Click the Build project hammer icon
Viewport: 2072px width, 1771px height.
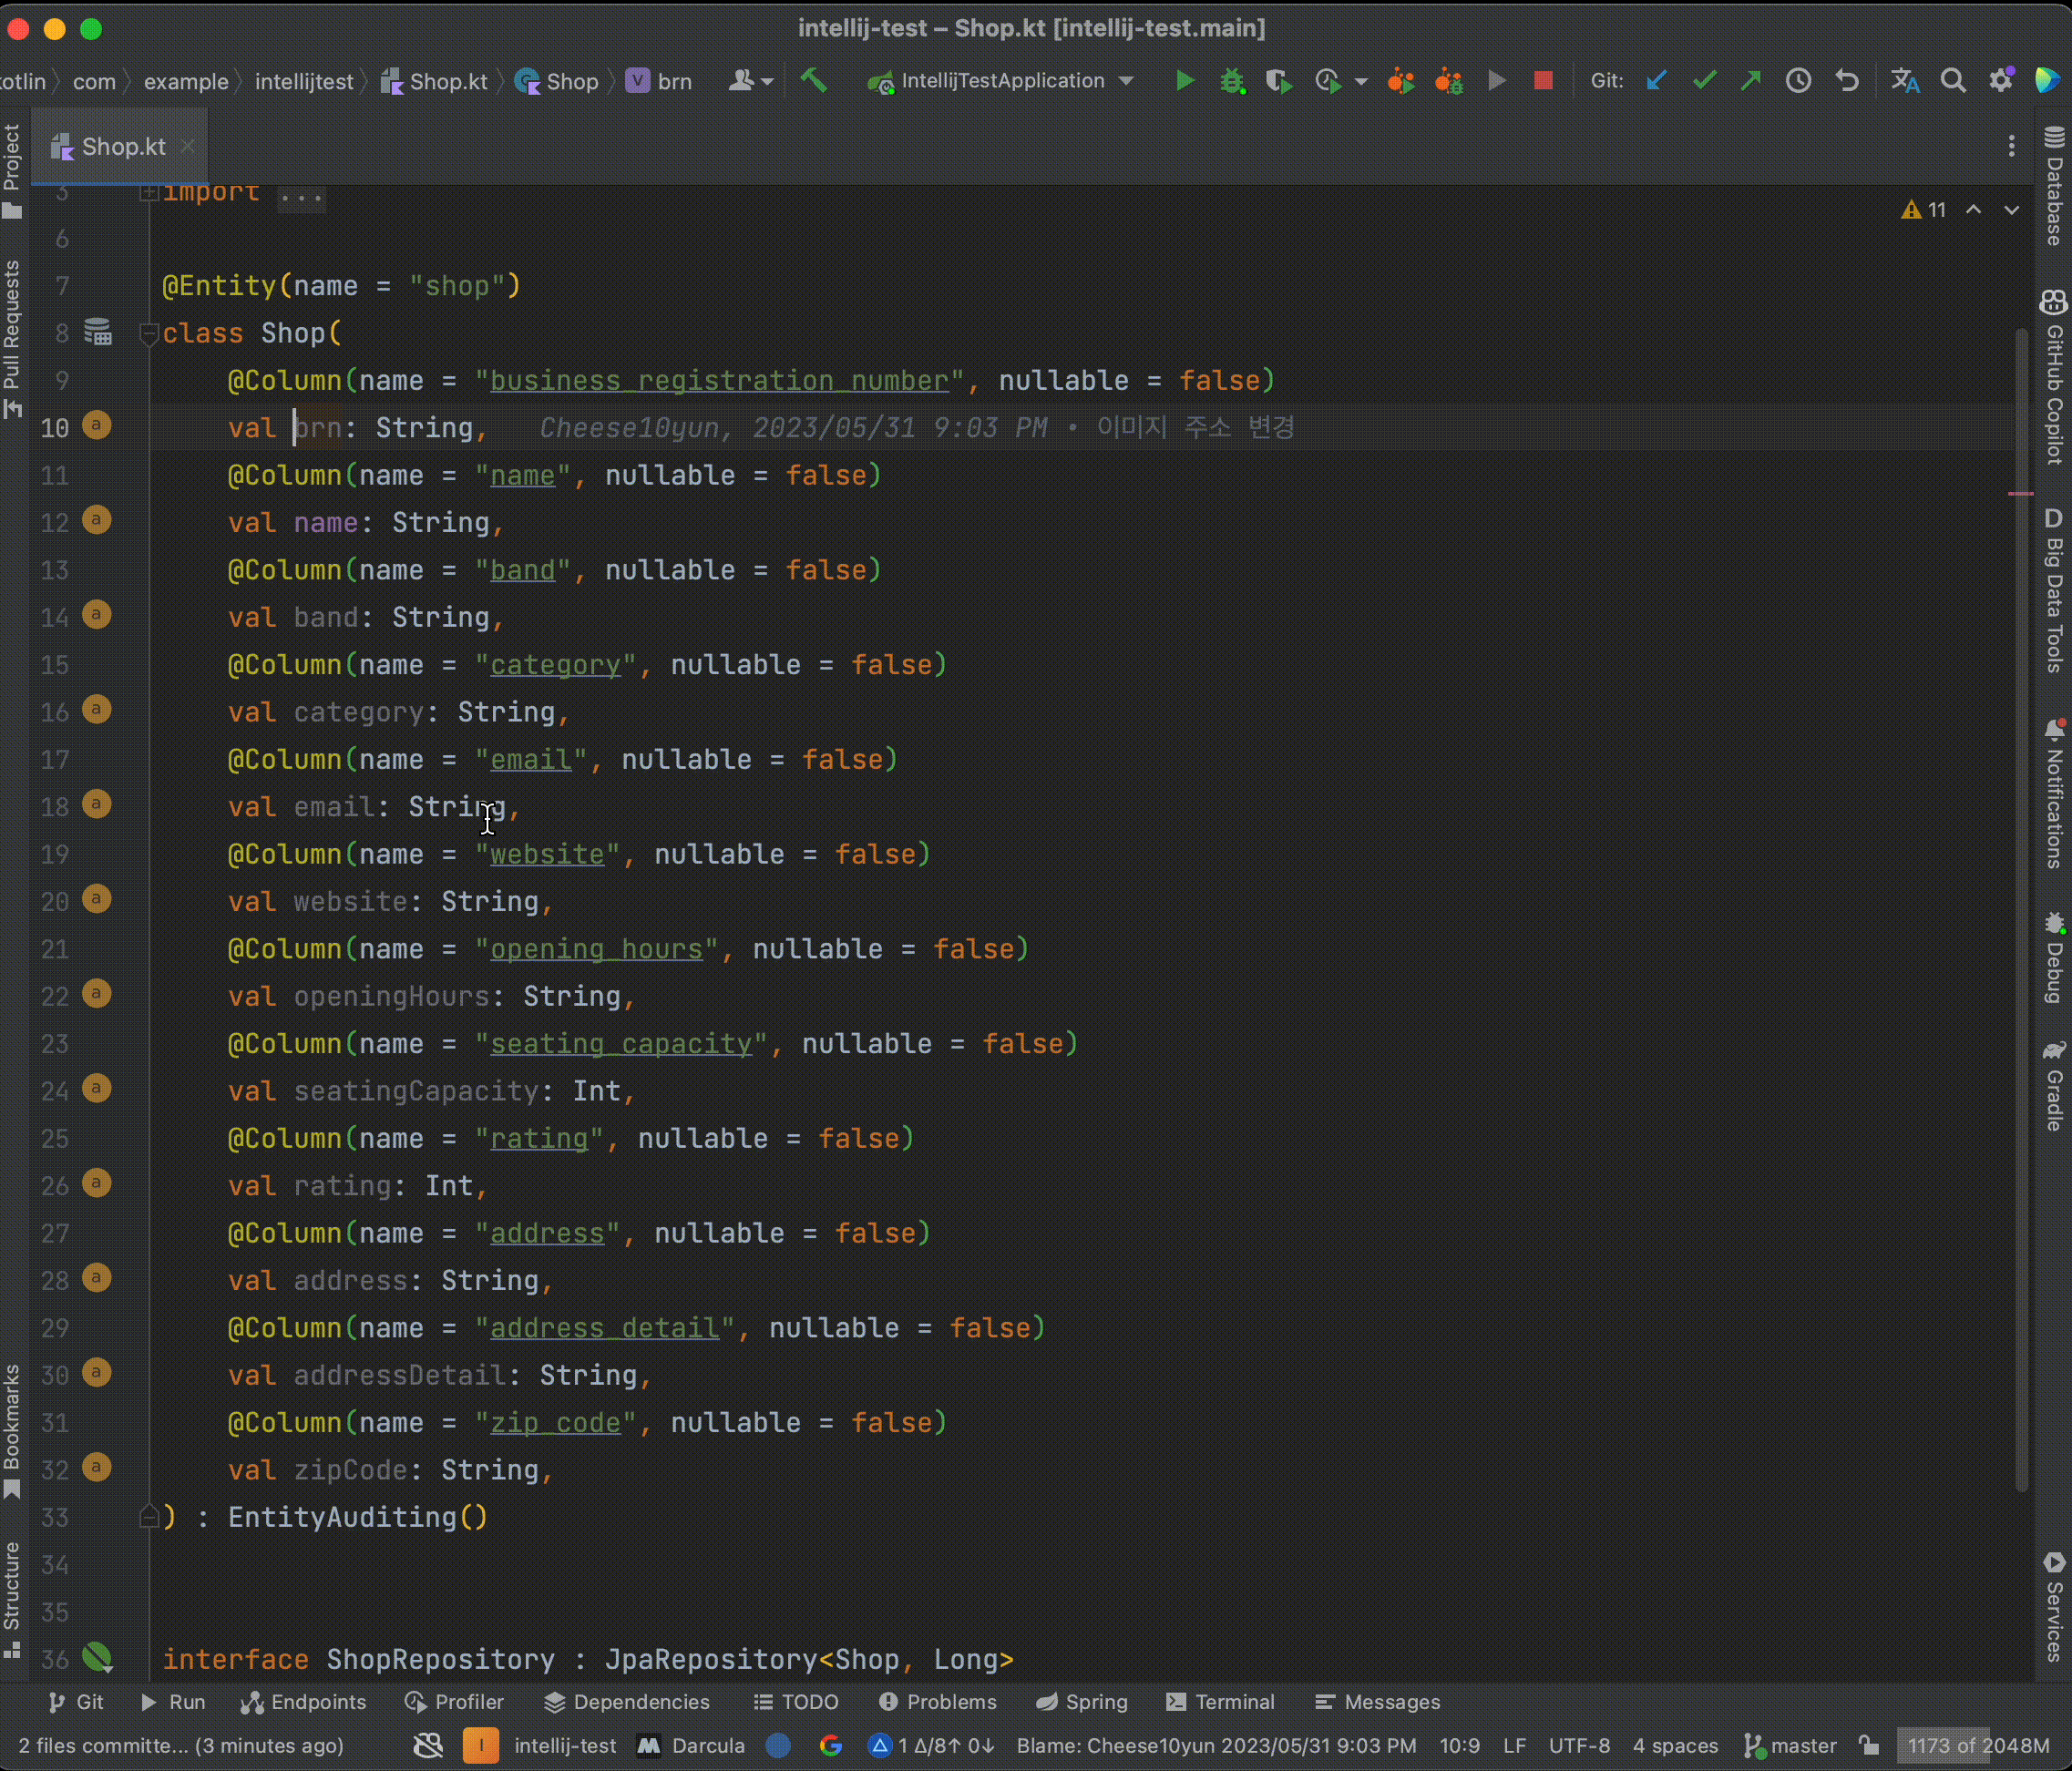click(x=814, y=81)
